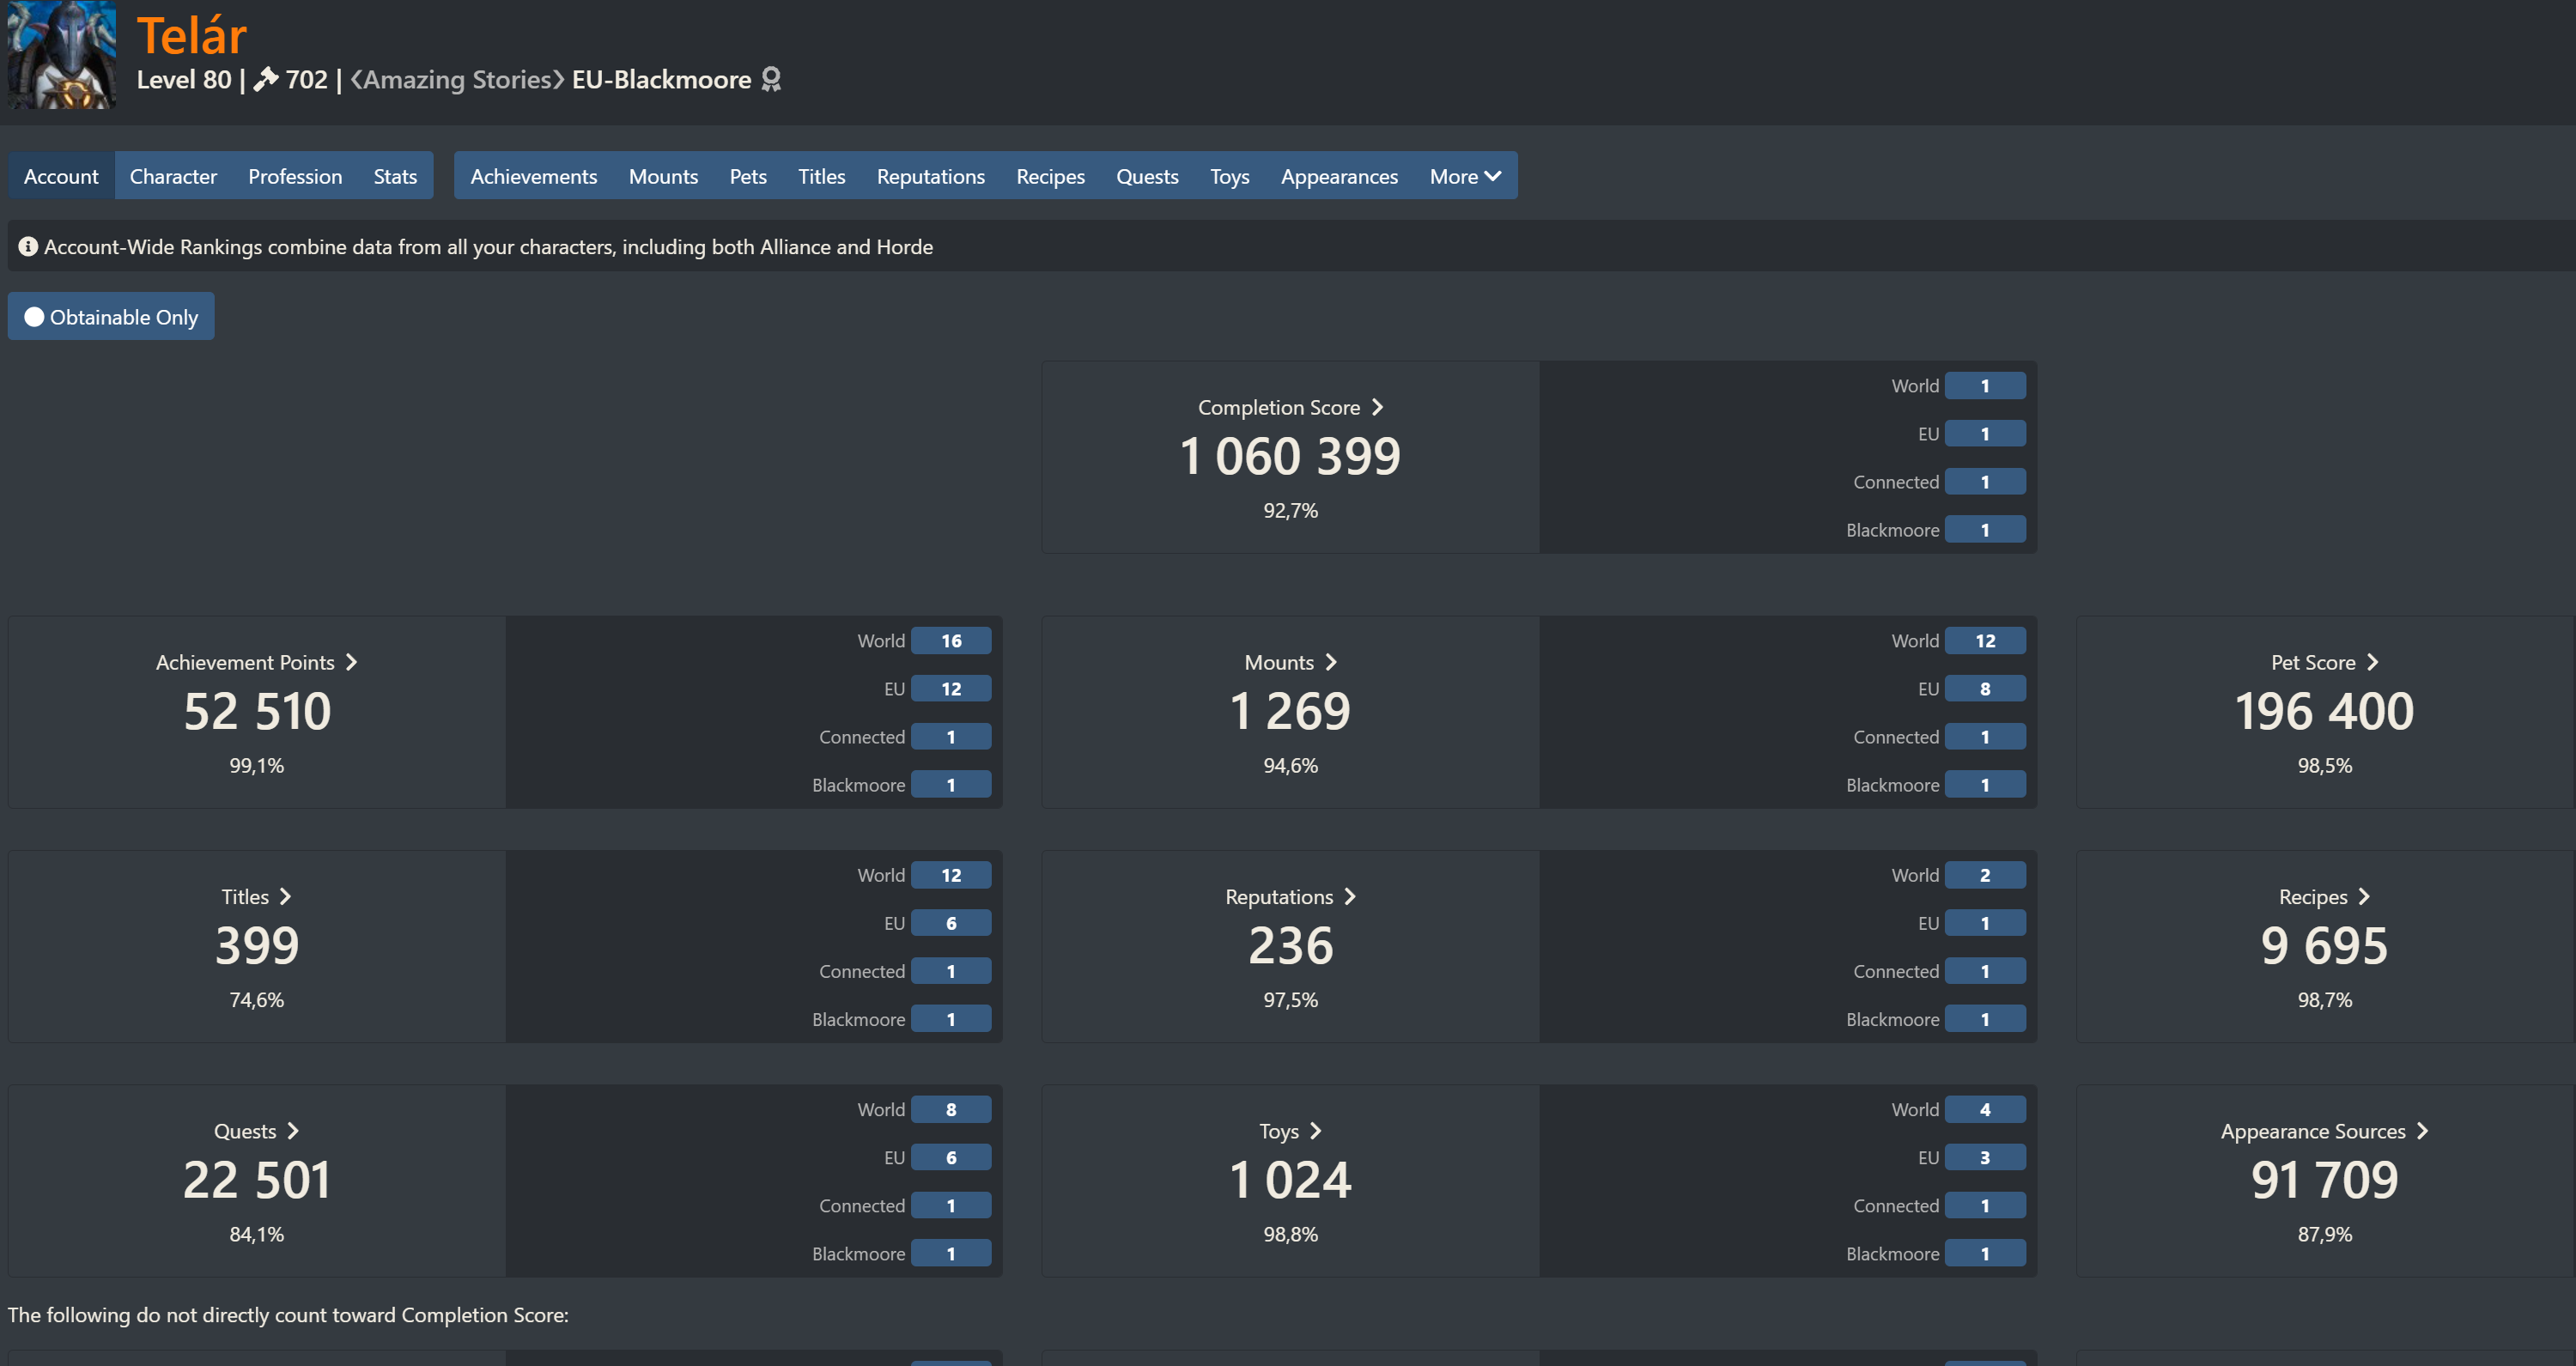Open the Titles ranking heading link

(246, 896)
